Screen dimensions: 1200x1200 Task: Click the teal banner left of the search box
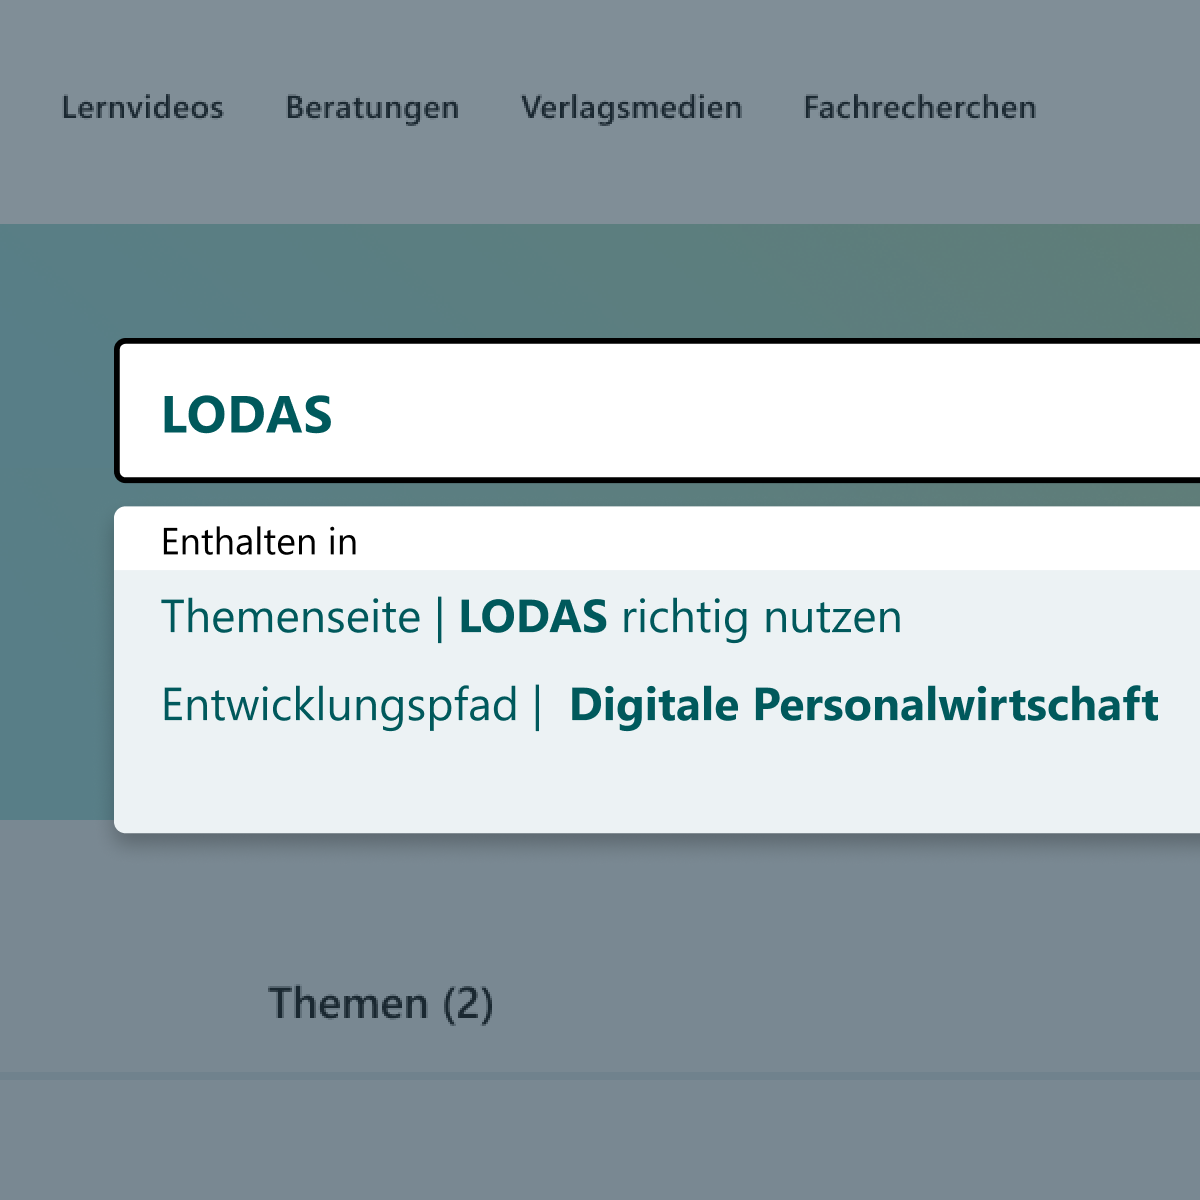point(56,520)
